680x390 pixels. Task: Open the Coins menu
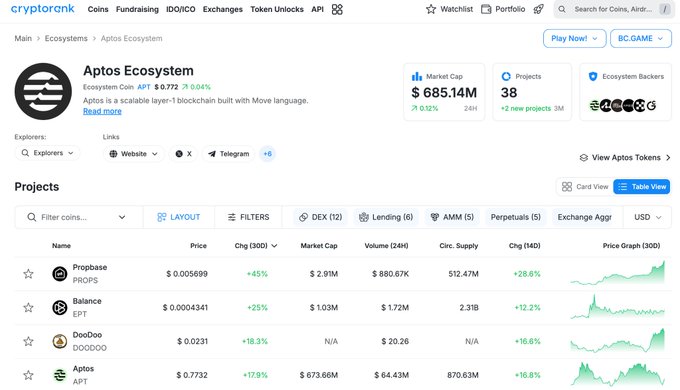98,9
